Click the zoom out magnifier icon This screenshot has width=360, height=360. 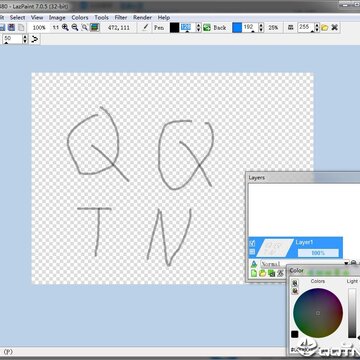tap(75, 28)
